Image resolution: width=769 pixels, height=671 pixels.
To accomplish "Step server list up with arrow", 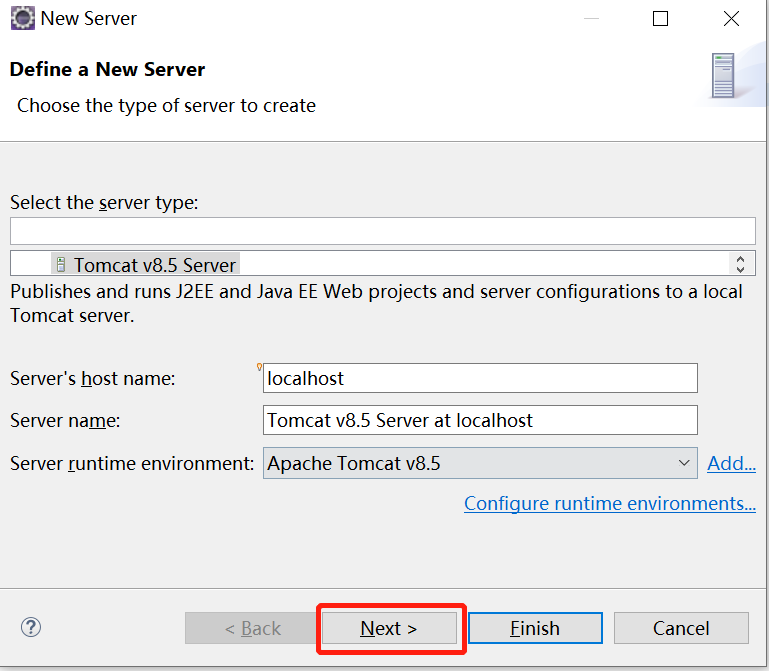I will click(740, 258).
